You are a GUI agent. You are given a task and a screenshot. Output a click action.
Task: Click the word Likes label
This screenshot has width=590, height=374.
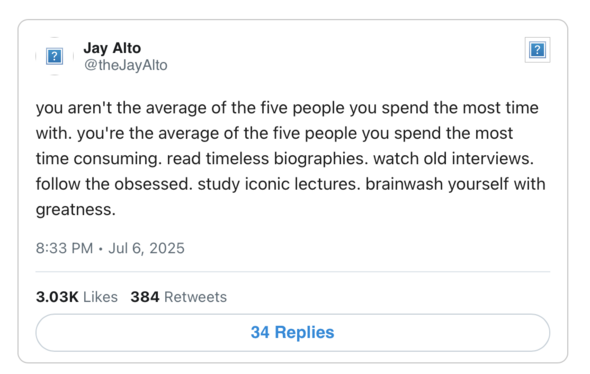click(x=100, y=297)
